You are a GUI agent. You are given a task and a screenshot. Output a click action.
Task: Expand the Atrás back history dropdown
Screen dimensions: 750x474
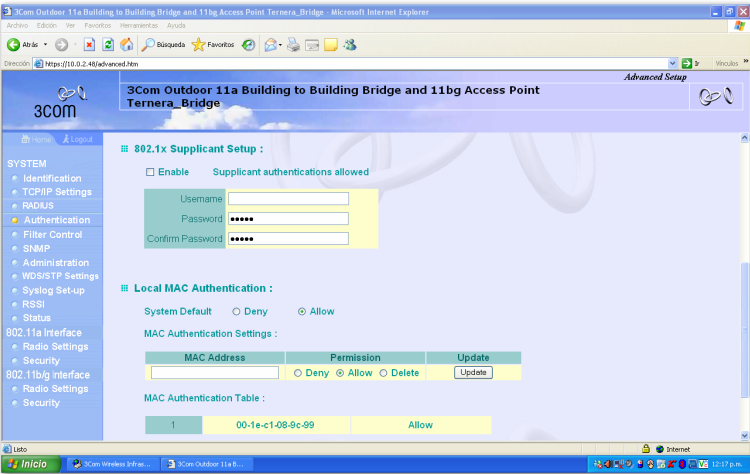pos(46,44)
